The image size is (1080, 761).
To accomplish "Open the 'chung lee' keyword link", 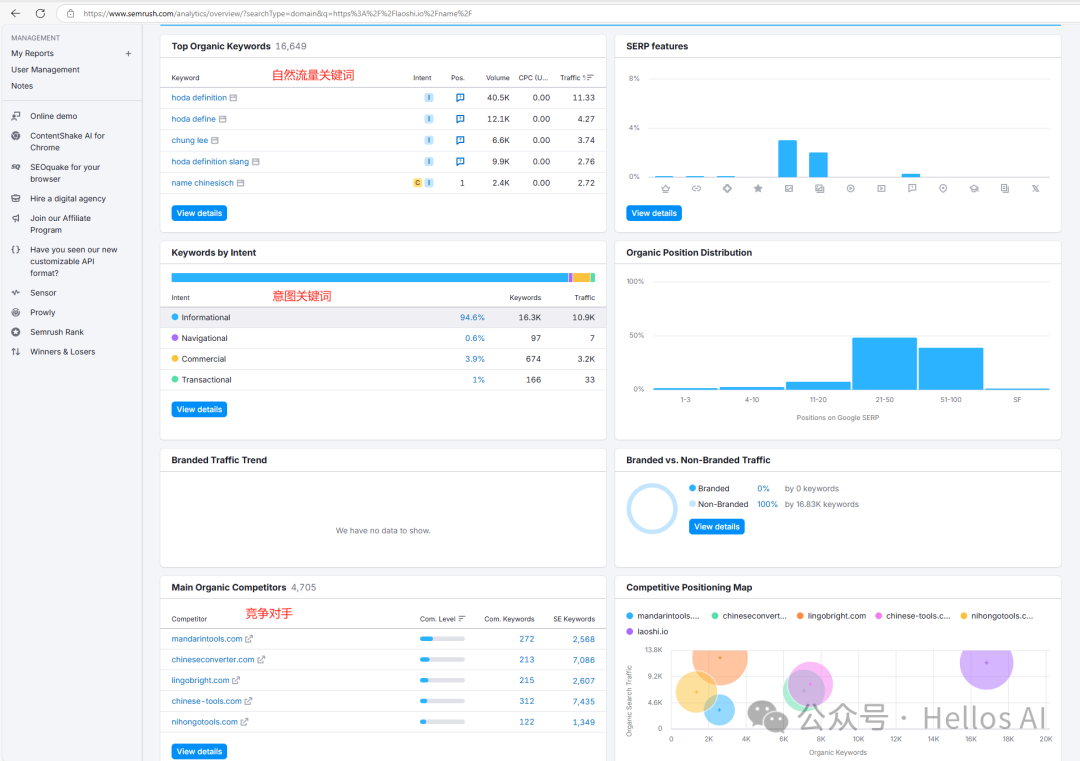I will 189,140.
